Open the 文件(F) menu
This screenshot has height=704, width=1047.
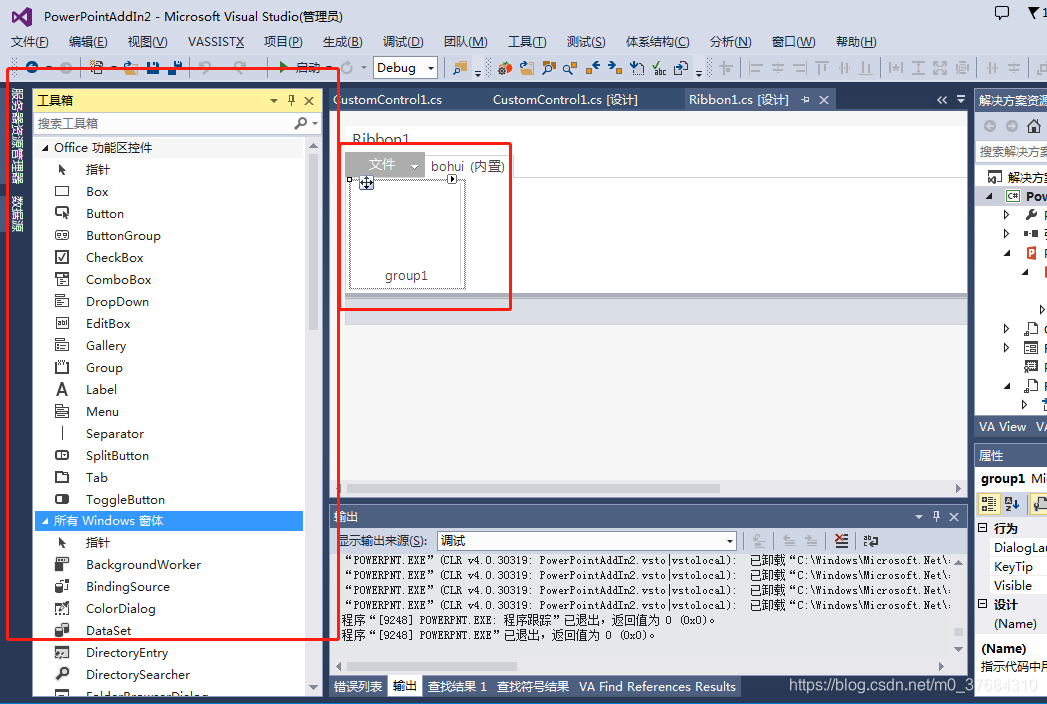29,41
